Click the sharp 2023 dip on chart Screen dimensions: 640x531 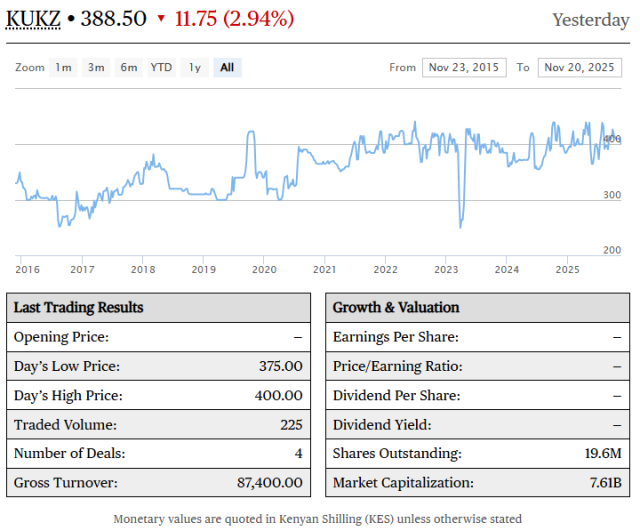pos(461,224)
